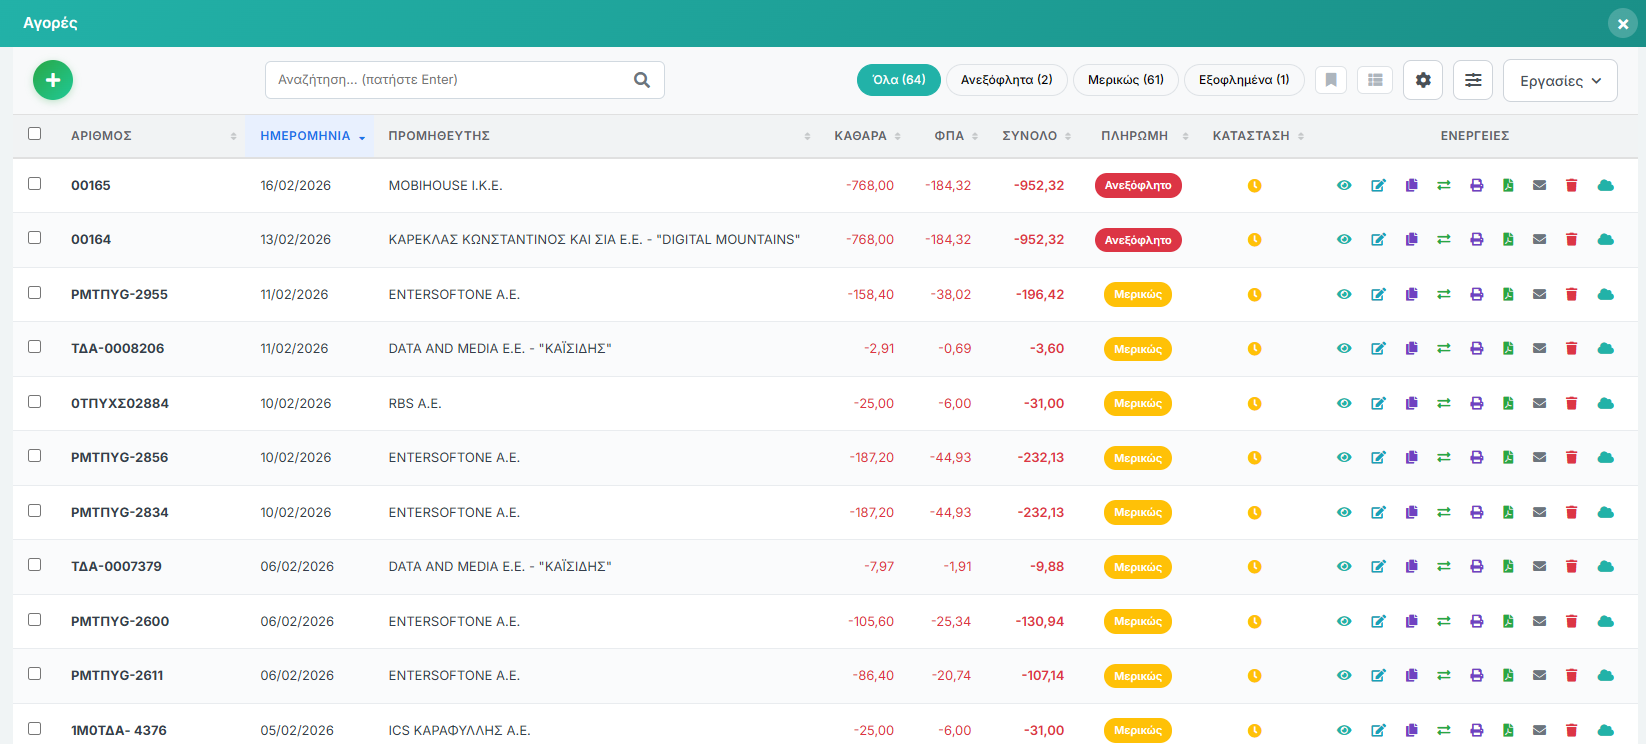Sort the table by the ΗΜΕΡΟΜΗΝΙΑ column
Viewport: 1646px width, 744px height.
[x=306, y=136]
